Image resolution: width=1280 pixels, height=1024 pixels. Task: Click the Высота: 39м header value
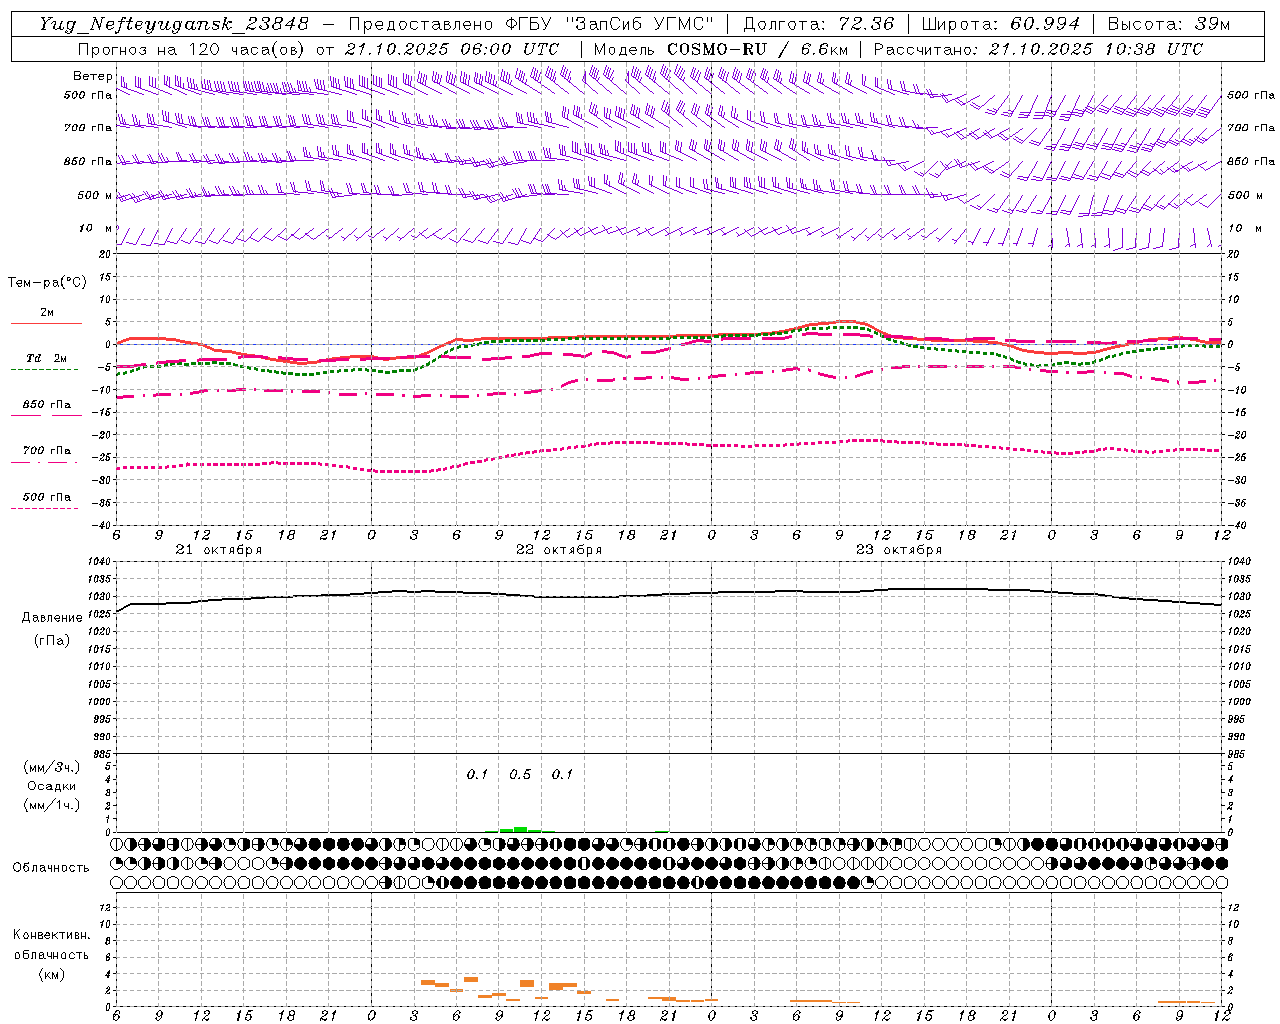click(1169, 24)
